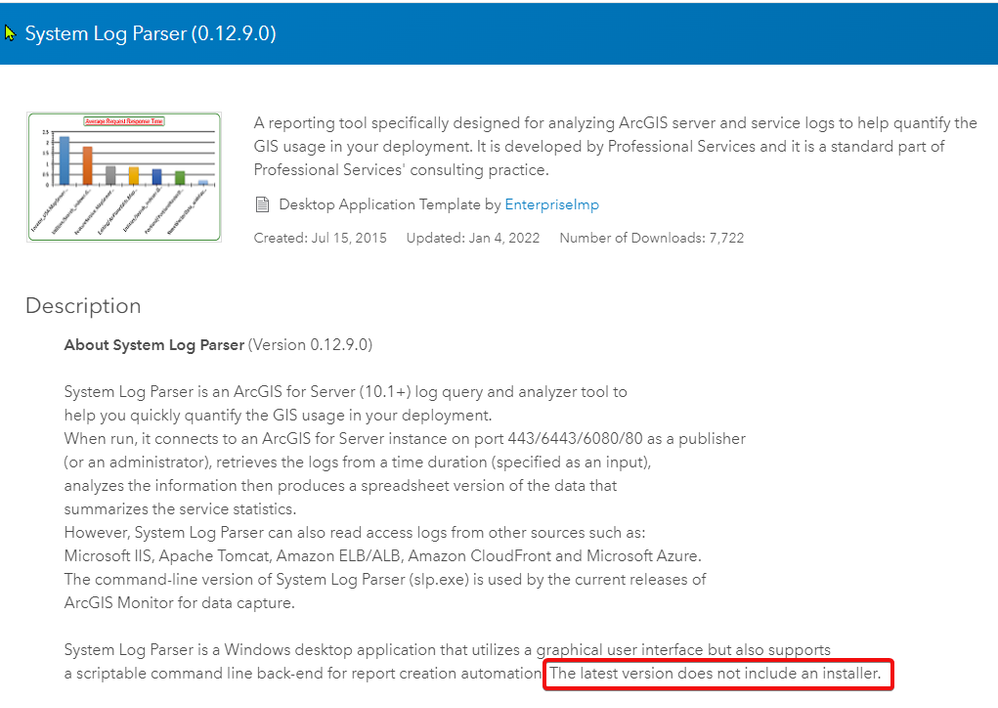Click the line listing Microsoft IIS, Apache Tomcat sources
Image resolution: width=998 pixels, height=708 pixels.
[383, 556]
